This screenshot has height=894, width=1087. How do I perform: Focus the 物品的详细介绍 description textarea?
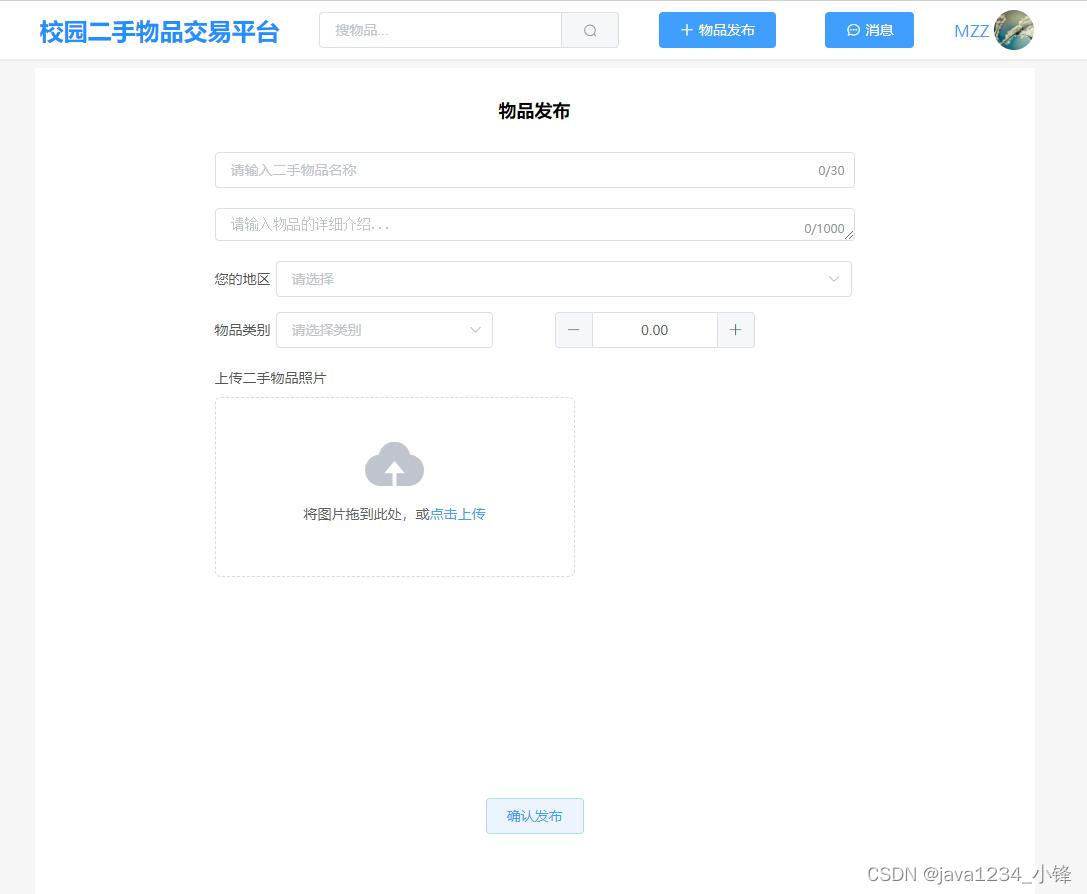pyautogui.click(x=534, y=225)
